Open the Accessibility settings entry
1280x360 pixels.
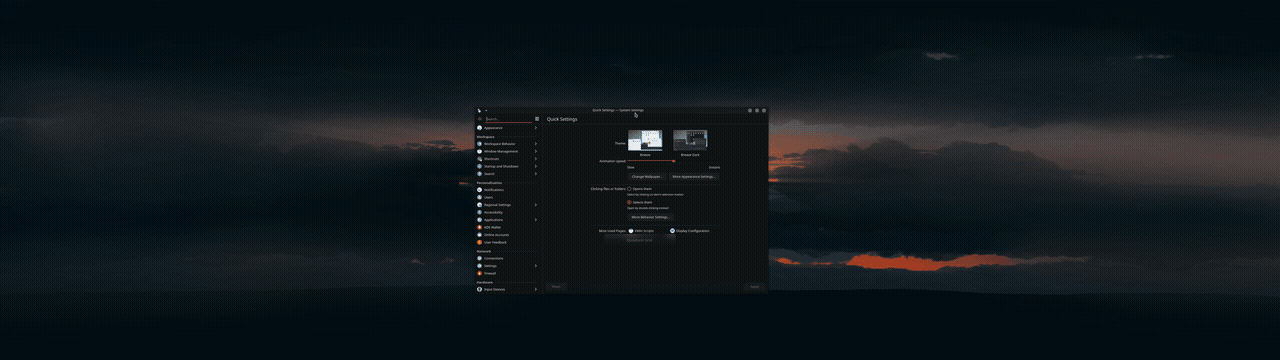click(x=508, y=212)
